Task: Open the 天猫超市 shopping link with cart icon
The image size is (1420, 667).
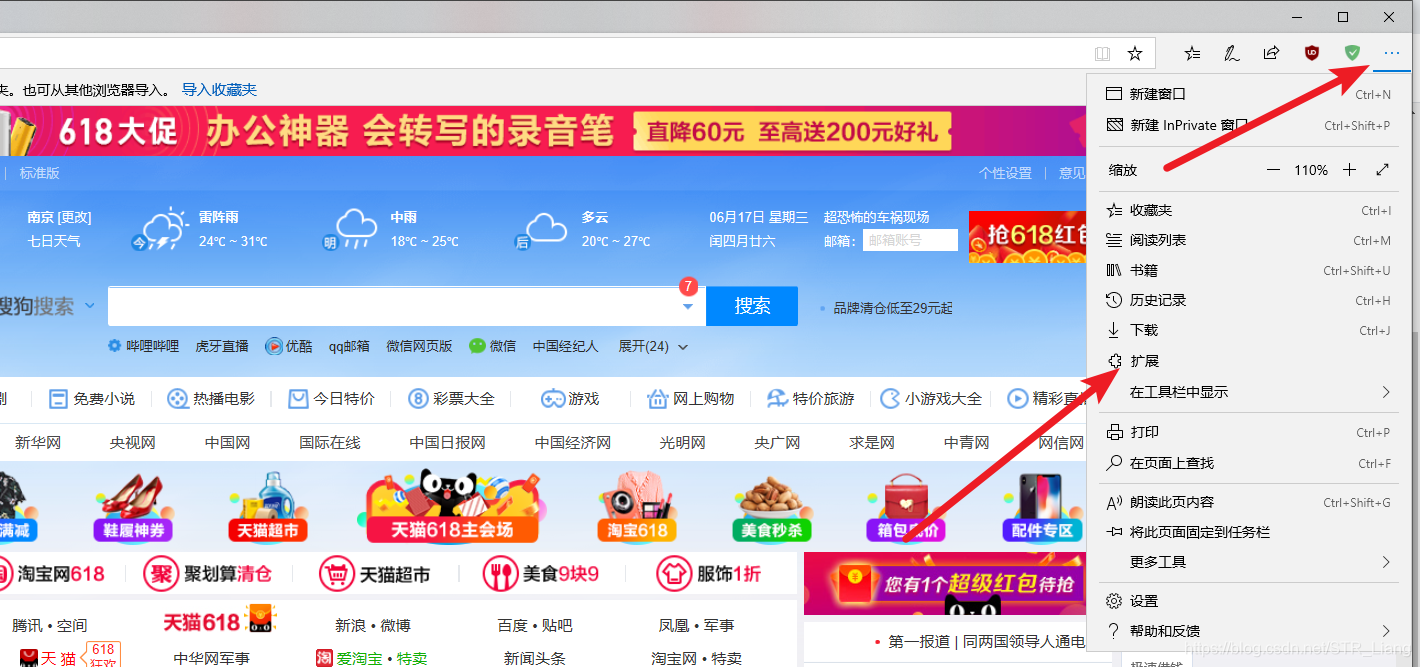Action: tap(375, 574)
